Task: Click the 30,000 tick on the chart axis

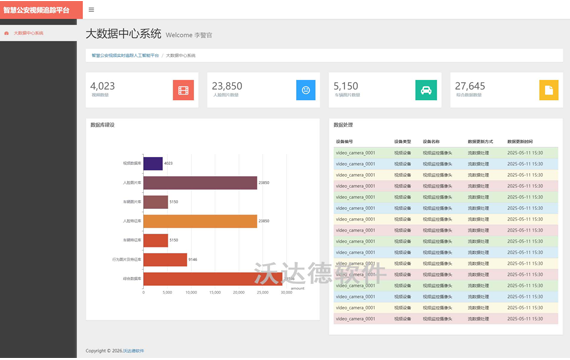Action: 286,292
